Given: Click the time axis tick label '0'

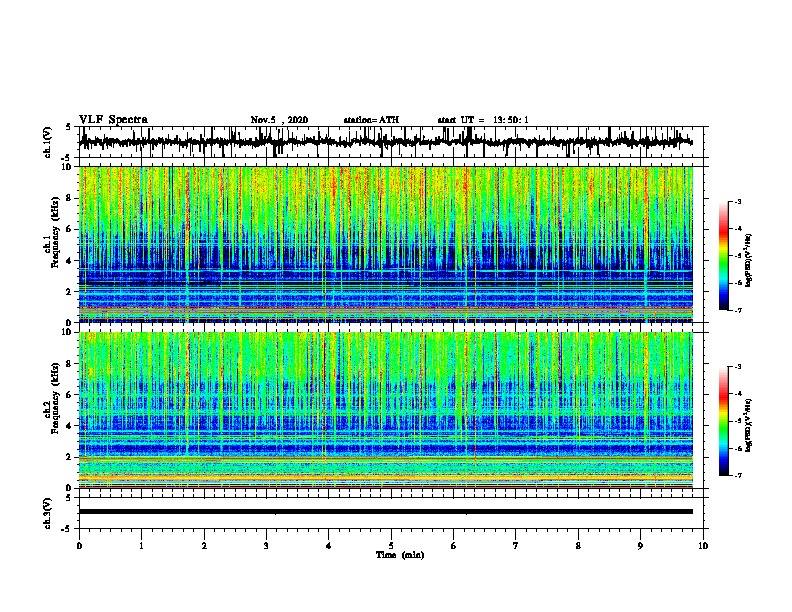Looking at the screenshot, I should pos(79,546).
